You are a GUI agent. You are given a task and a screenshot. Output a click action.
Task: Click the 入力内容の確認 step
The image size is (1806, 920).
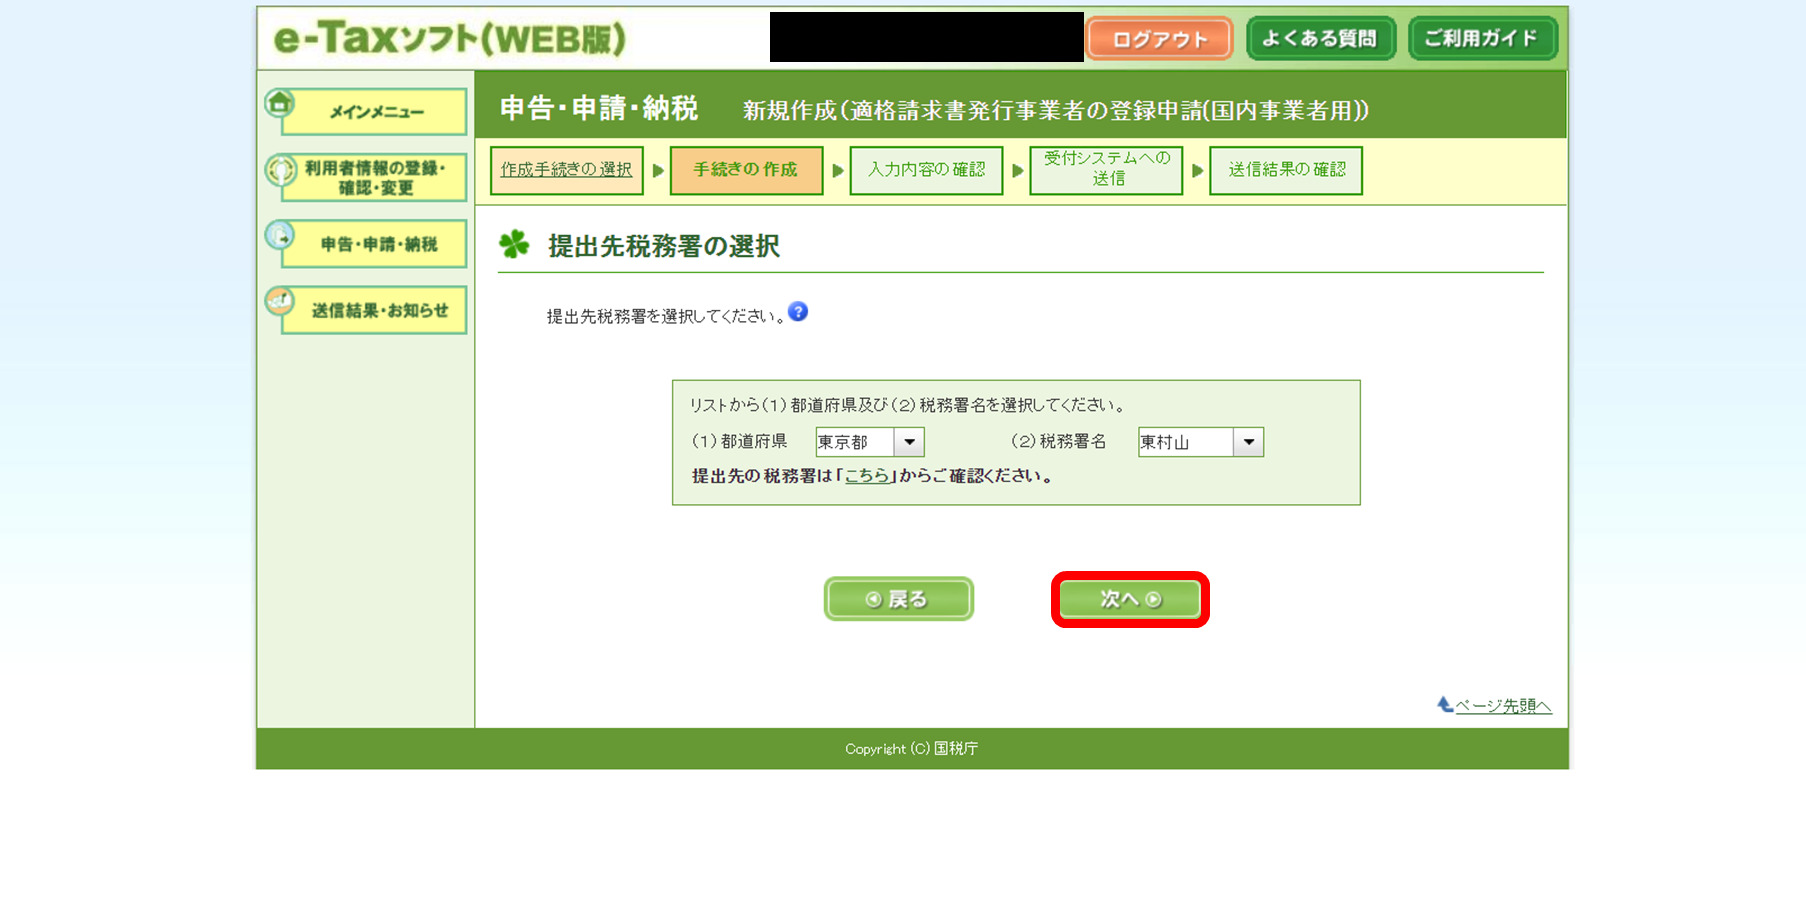[x=926, y=170]
